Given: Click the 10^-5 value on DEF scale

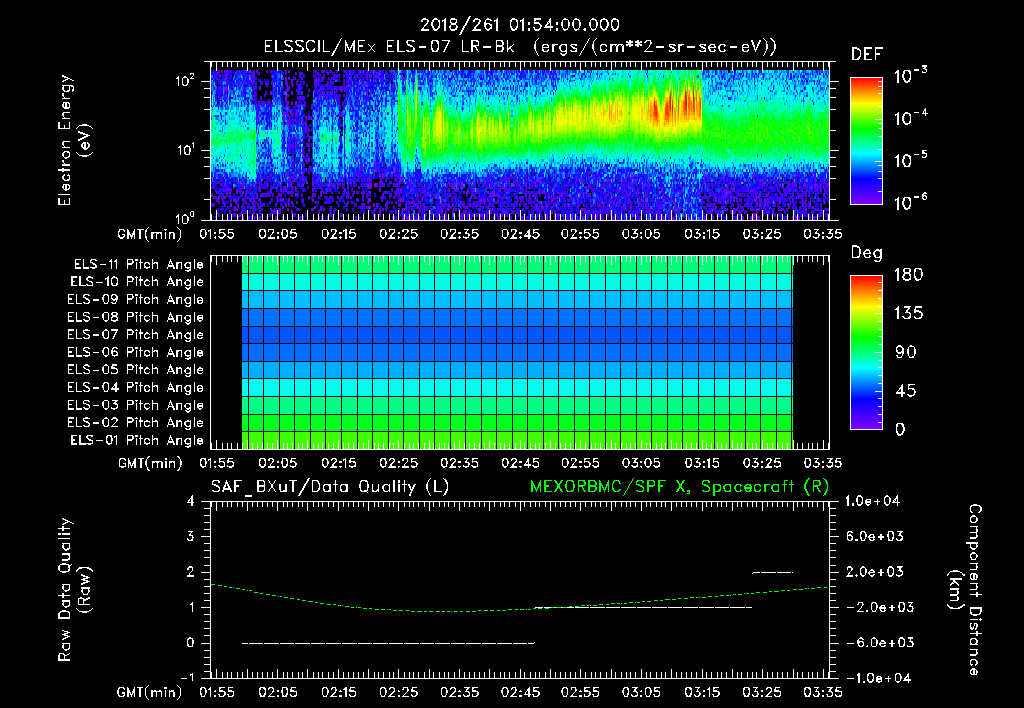Looking at the screenshot, I should click(x=910, y=159).
